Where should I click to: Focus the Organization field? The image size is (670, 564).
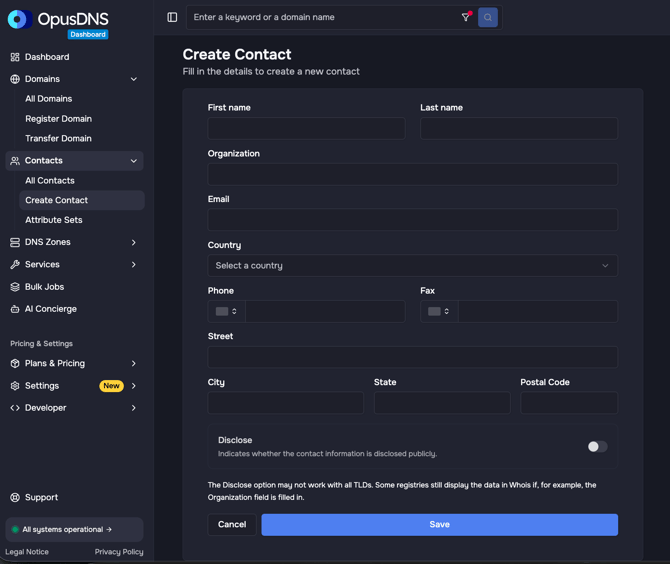(412, 174)
